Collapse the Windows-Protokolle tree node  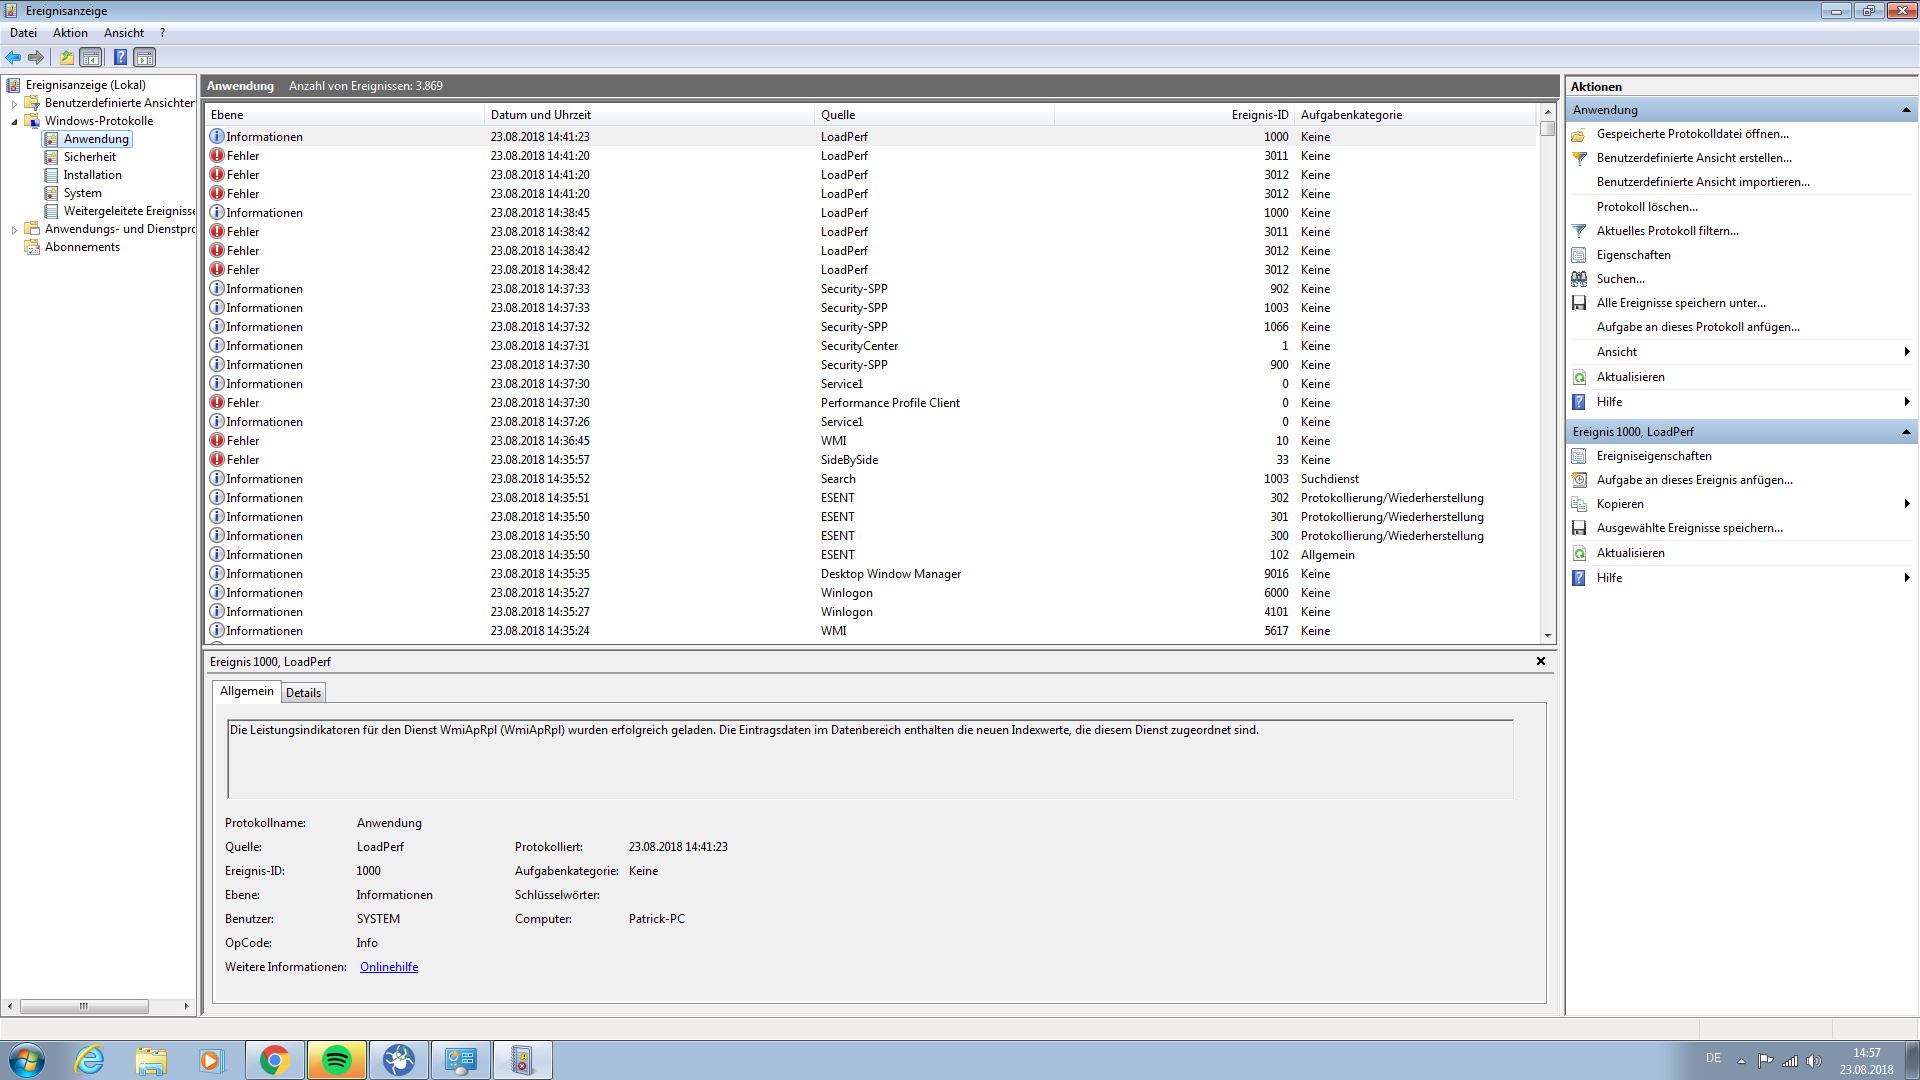[x=14, y=122]
